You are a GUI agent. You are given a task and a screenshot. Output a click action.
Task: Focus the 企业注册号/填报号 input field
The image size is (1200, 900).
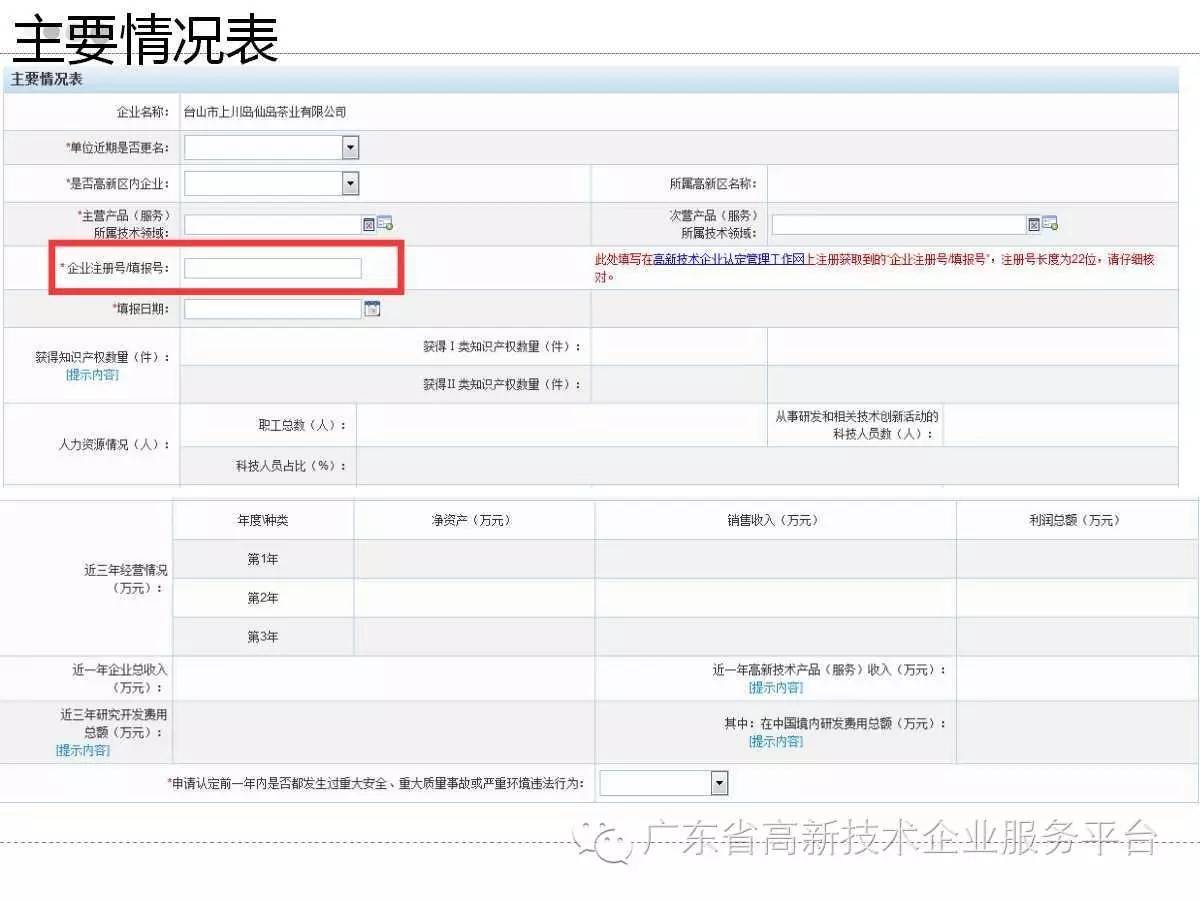pos(272,268)
